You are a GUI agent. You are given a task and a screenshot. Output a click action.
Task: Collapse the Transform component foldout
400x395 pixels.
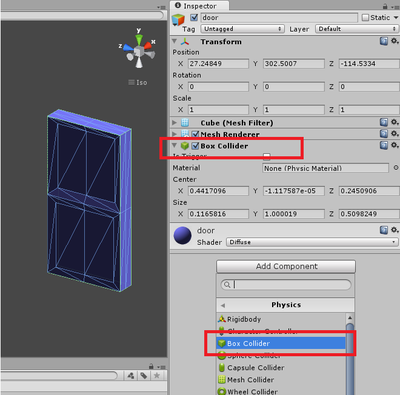pos(174,41)
